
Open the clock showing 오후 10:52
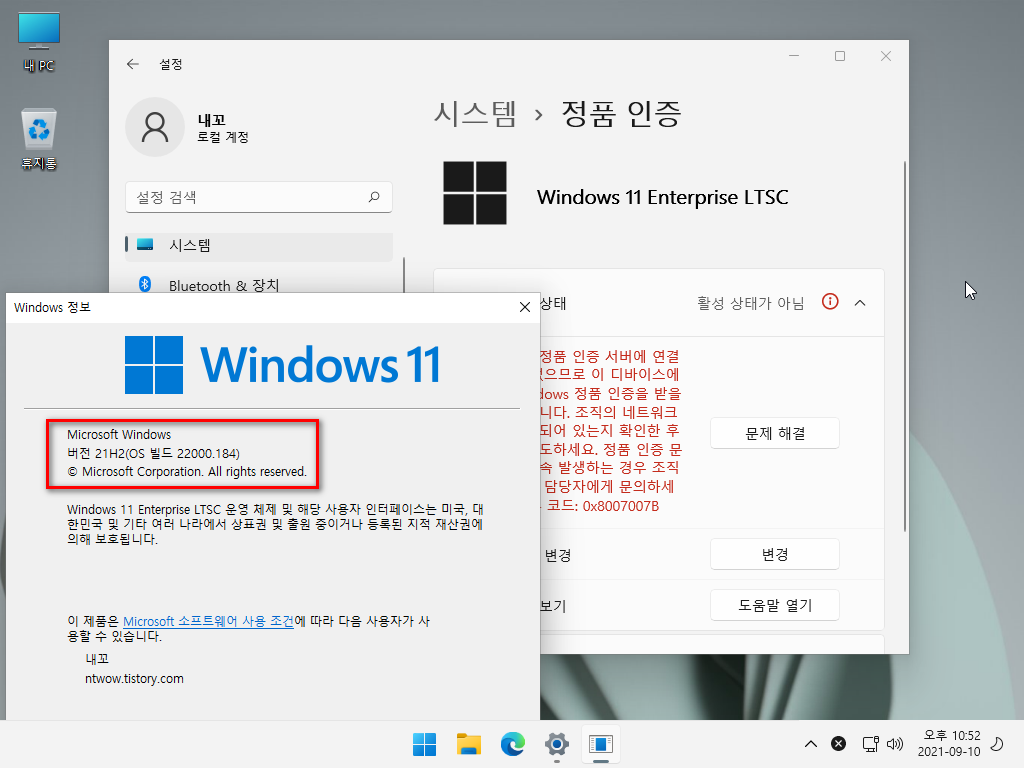click(949, 744)
